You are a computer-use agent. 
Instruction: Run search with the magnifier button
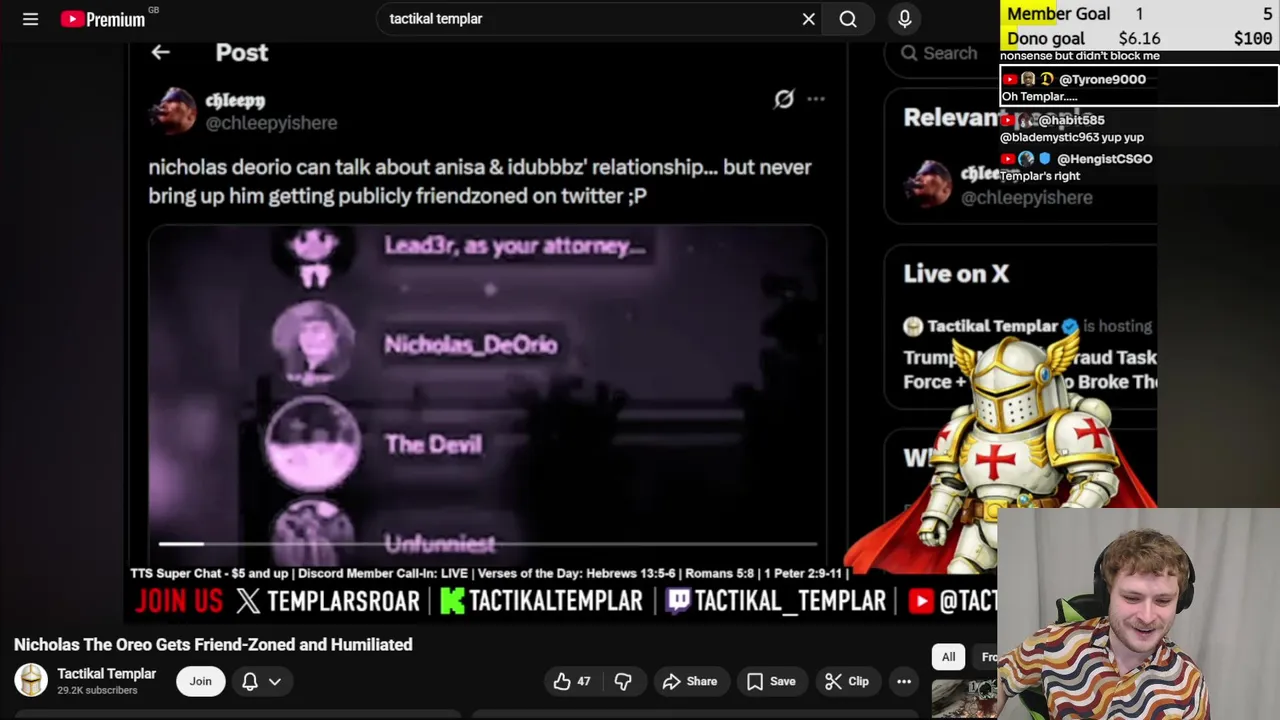(848, 19)
